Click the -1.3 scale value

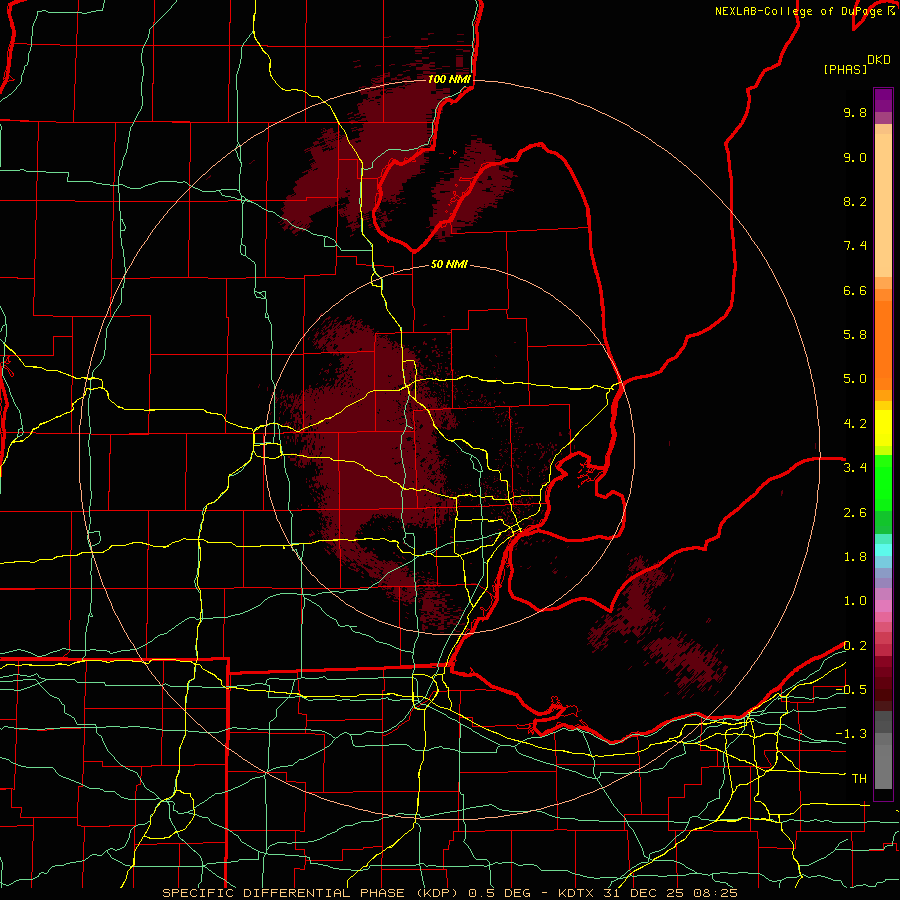point(851,734)
